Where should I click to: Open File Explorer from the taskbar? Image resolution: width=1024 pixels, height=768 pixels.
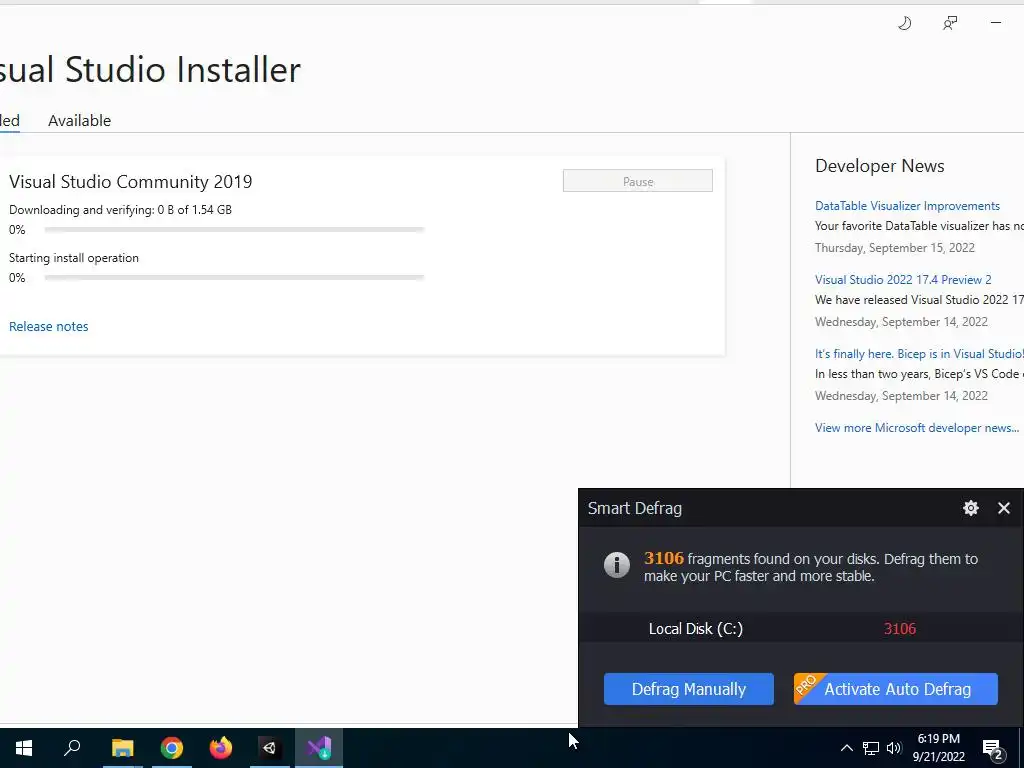tap(122, 748)
